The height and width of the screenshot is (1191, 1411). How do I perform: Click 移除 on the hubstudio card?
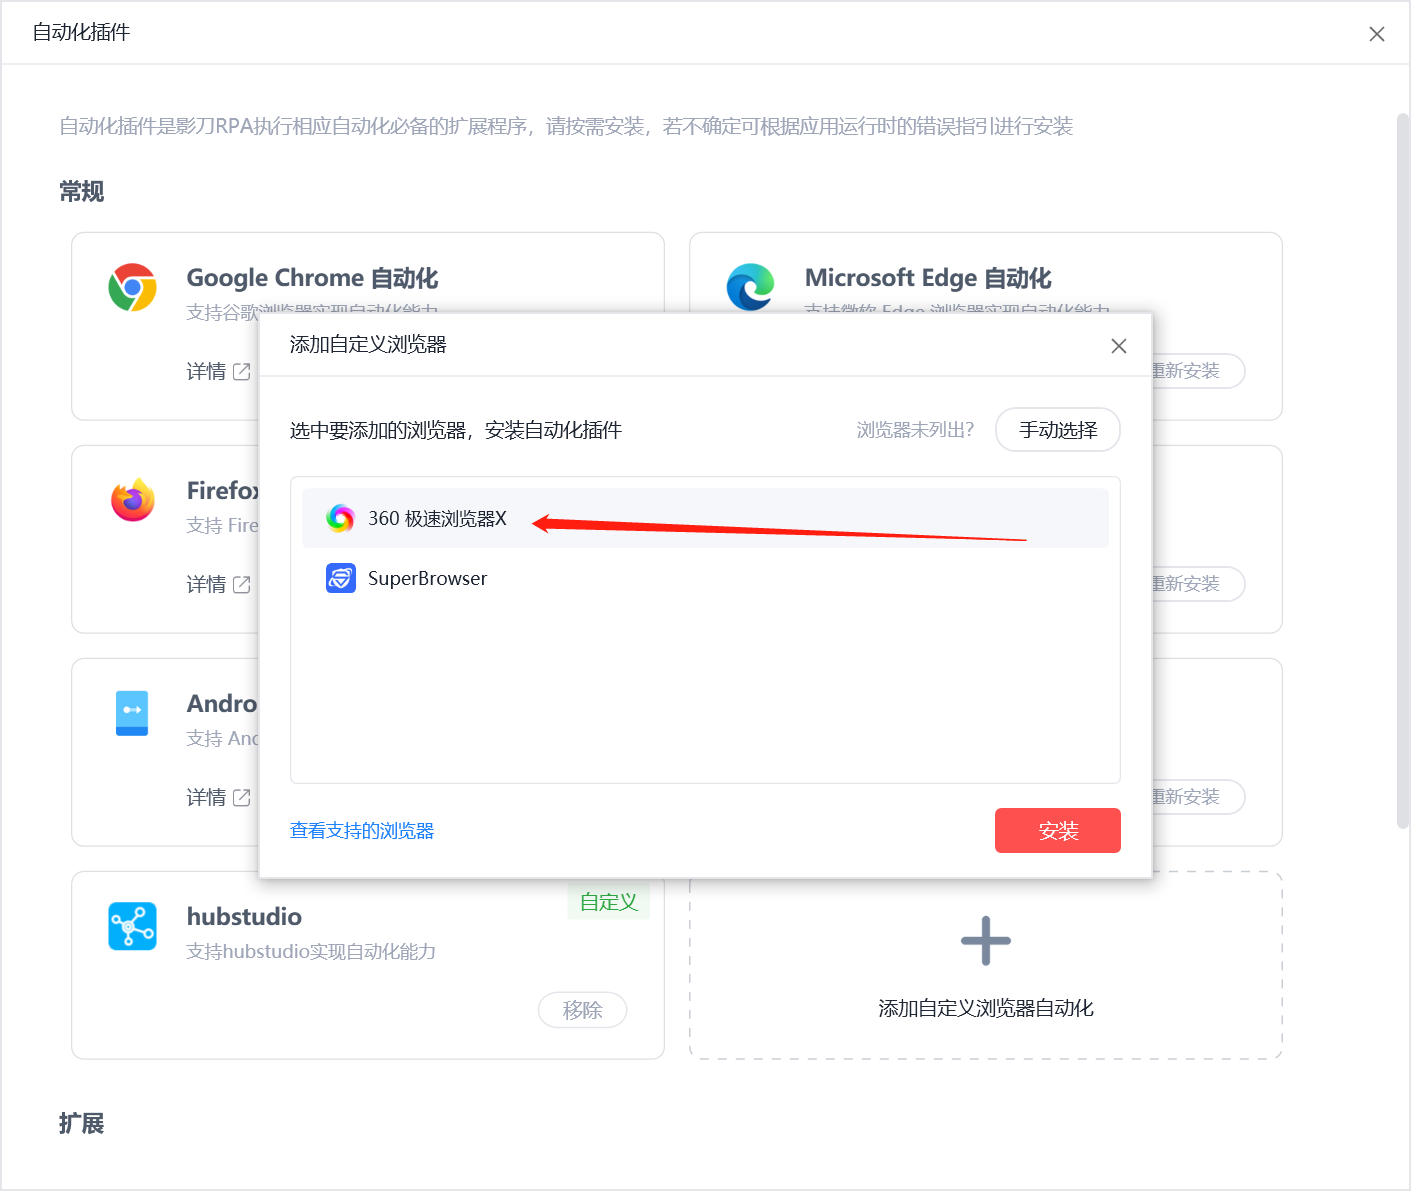(583, 1010)
